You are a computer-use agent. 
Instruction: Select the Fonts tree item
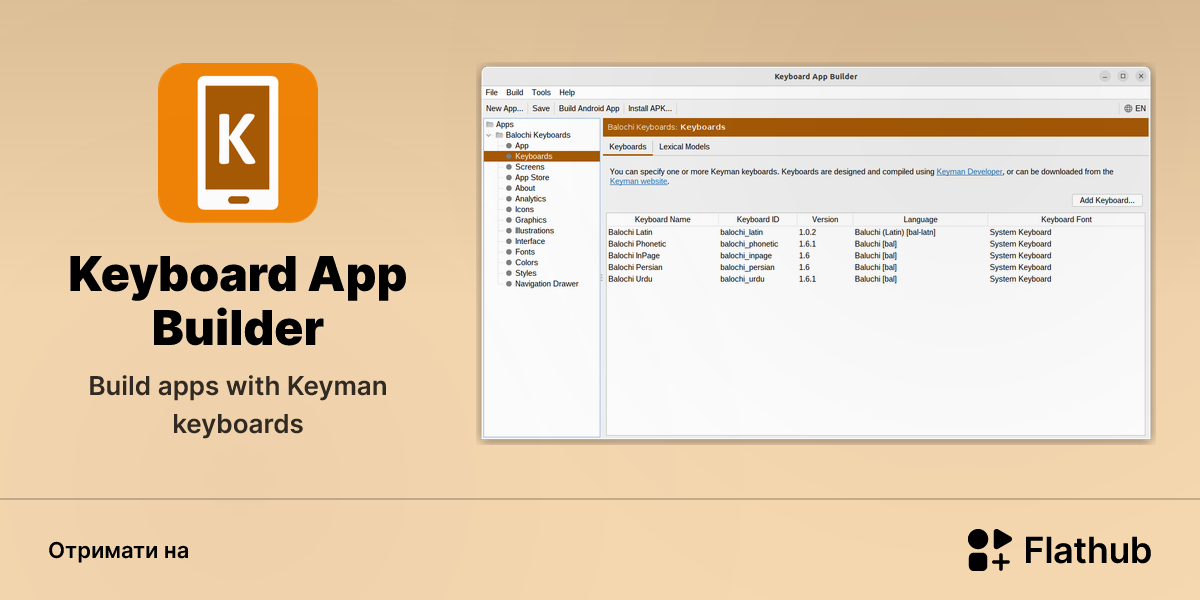click(x=520, y=252)
